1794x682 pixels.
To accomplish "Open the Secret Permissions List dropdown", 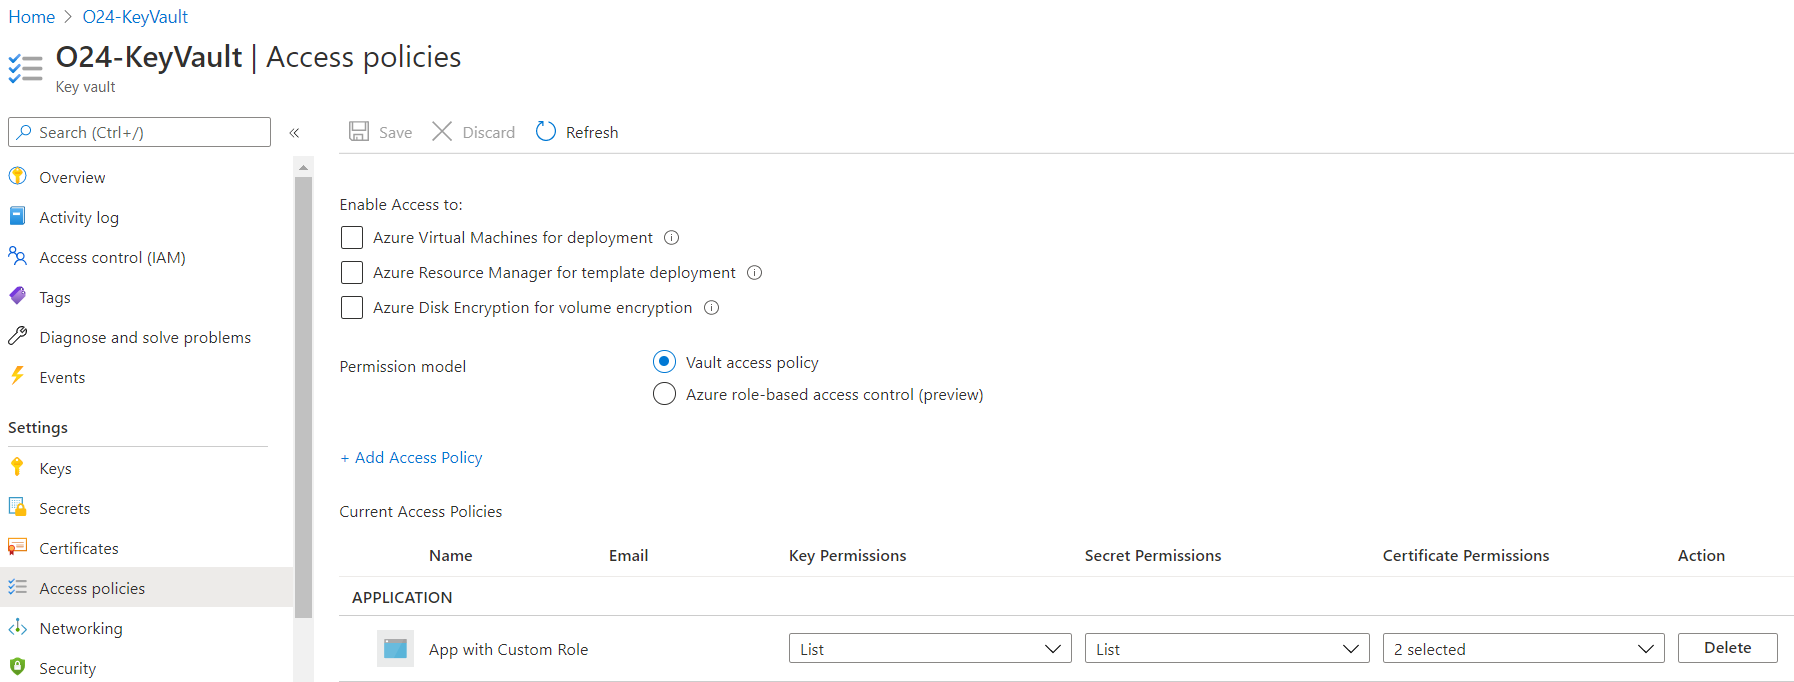I will point(1226,649).
